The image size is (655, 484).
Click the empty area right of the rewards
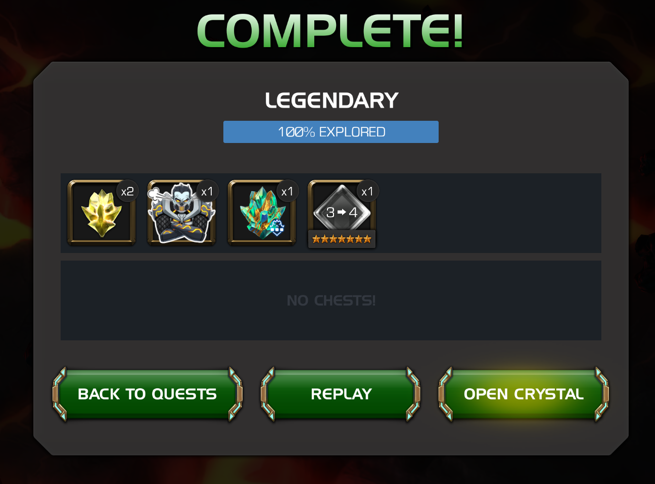click(x=489, y=213)
